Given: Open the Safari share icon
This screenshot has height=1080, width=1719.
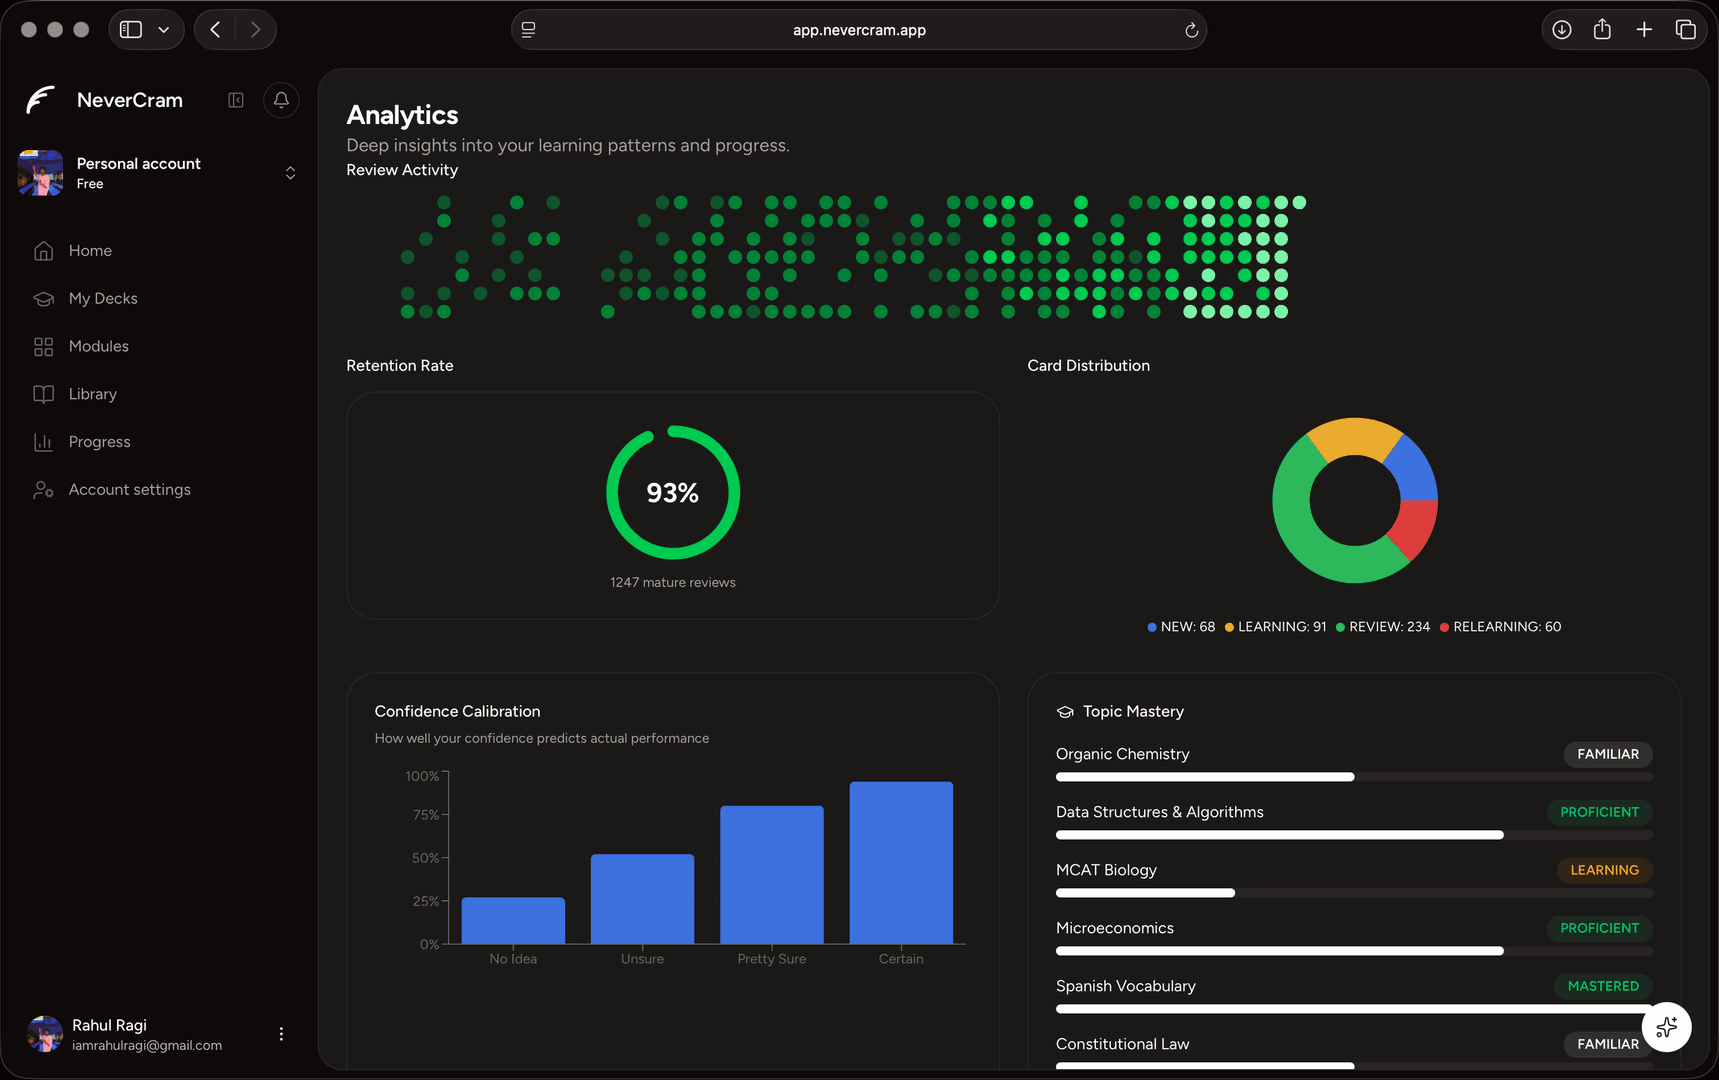Looking at the screenshot, I should [1602, 30].
